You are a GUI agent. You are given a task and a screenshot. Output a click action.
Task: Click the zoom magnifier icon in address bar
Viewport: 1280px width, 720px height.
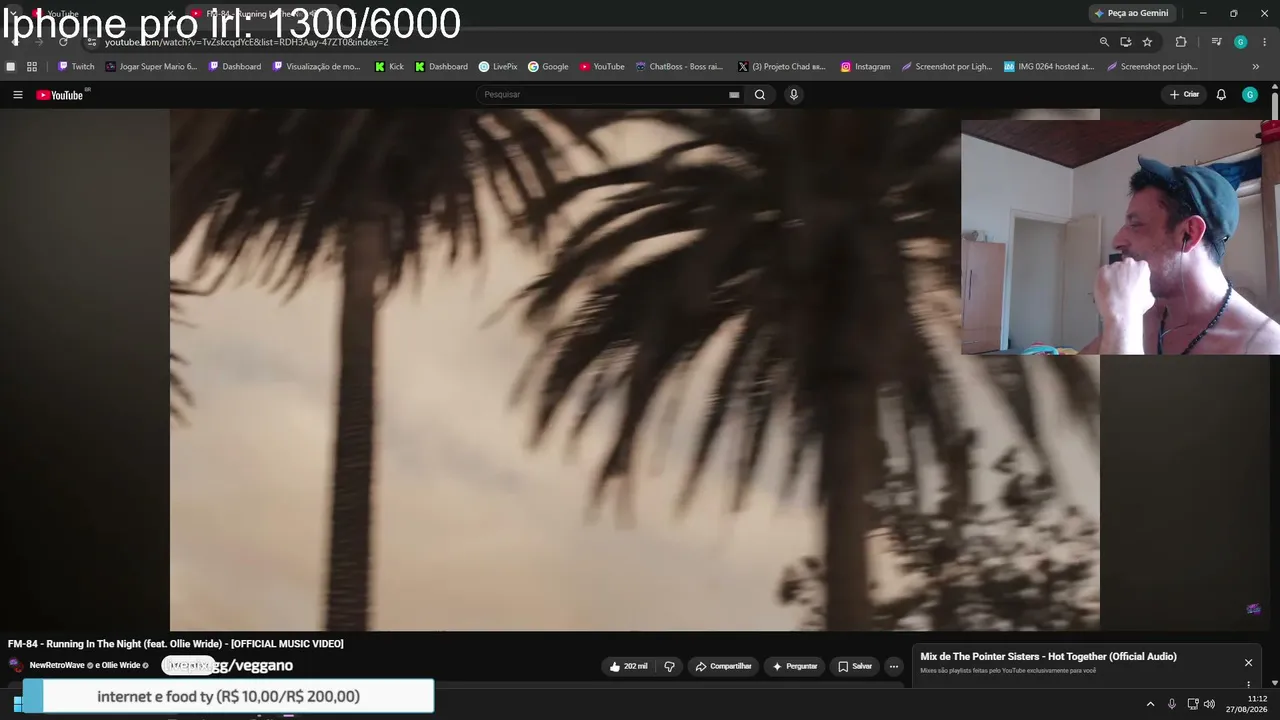1104,42
